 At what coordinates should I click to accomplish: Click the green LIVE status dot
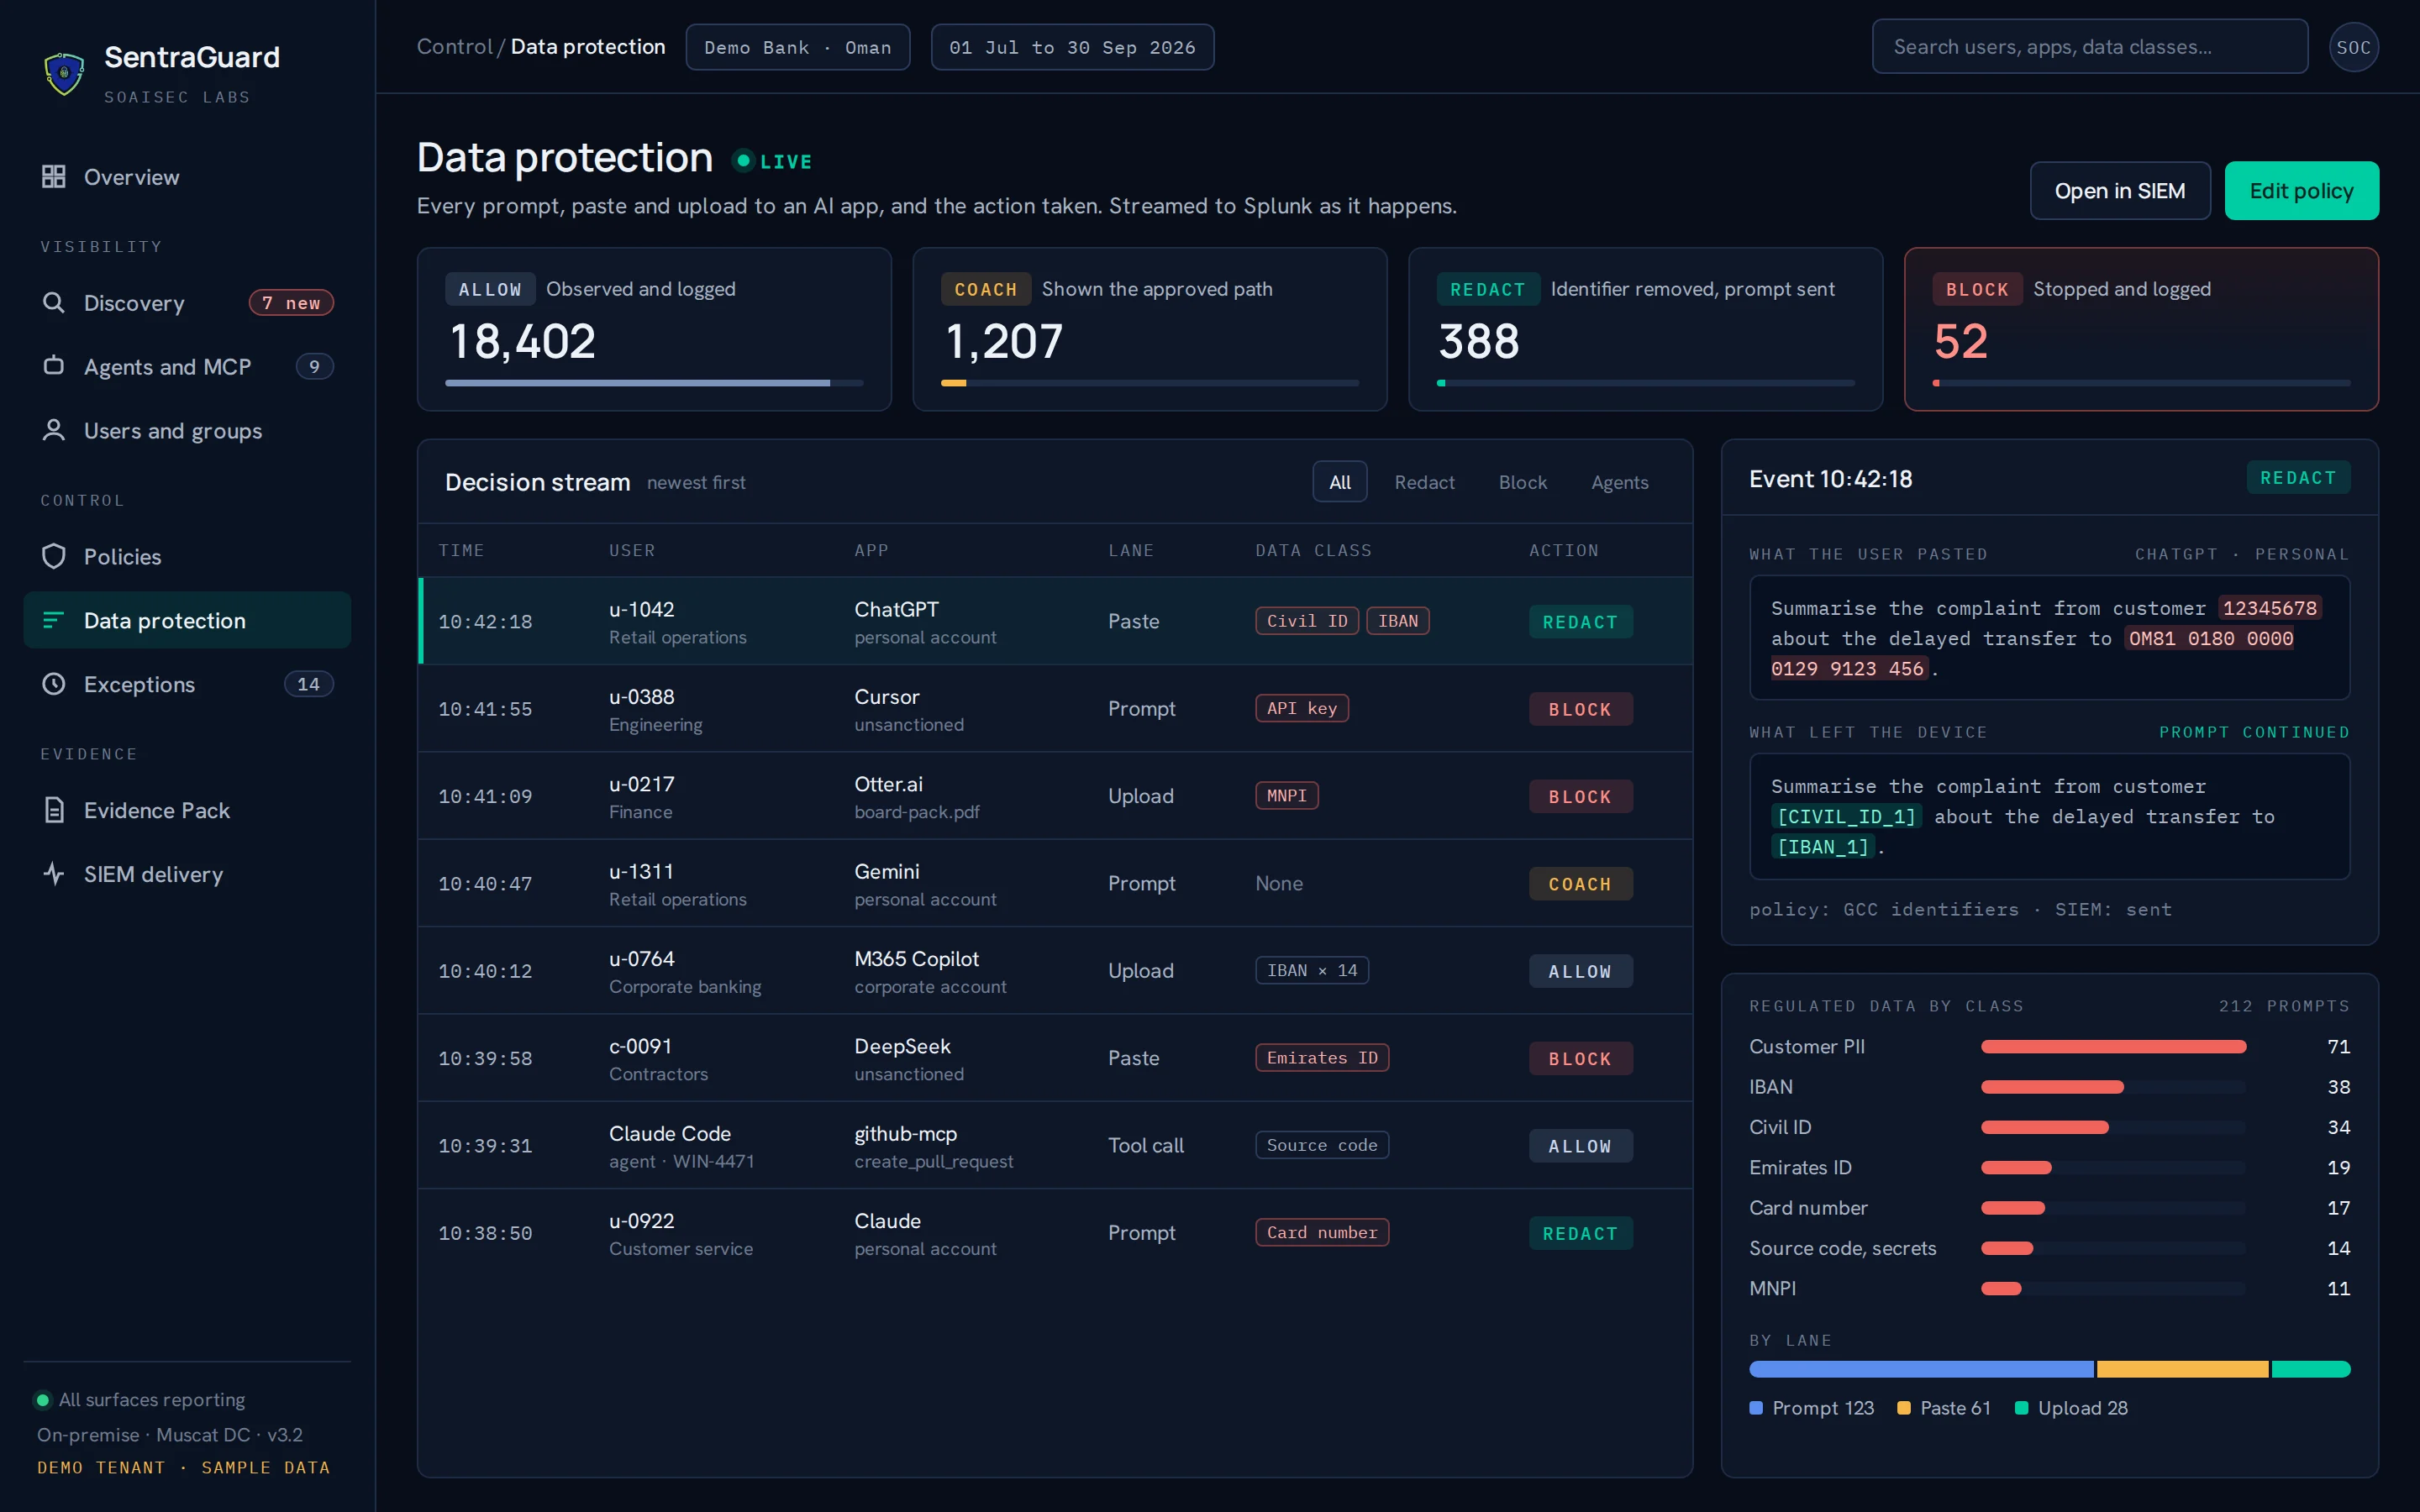coord(743,160)
